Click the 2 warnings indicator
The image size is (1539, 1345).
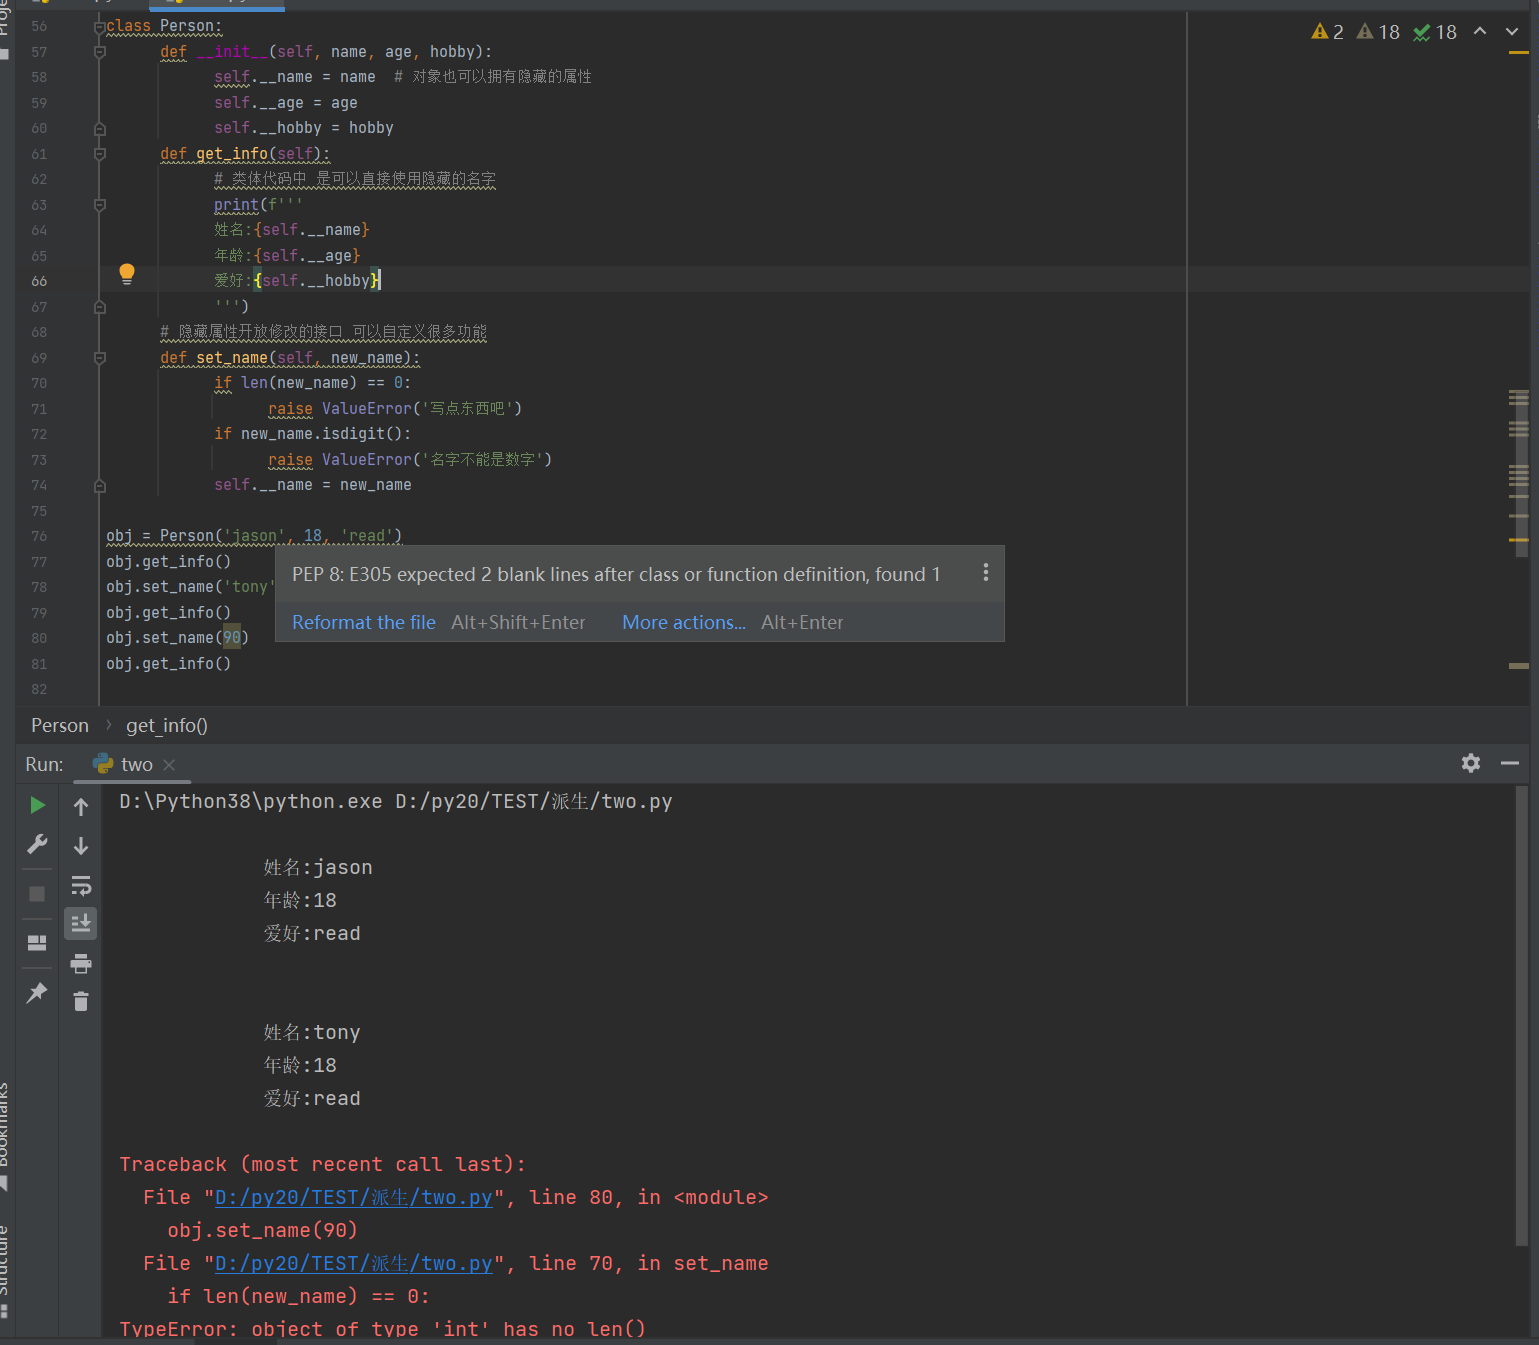(1327, 32)
